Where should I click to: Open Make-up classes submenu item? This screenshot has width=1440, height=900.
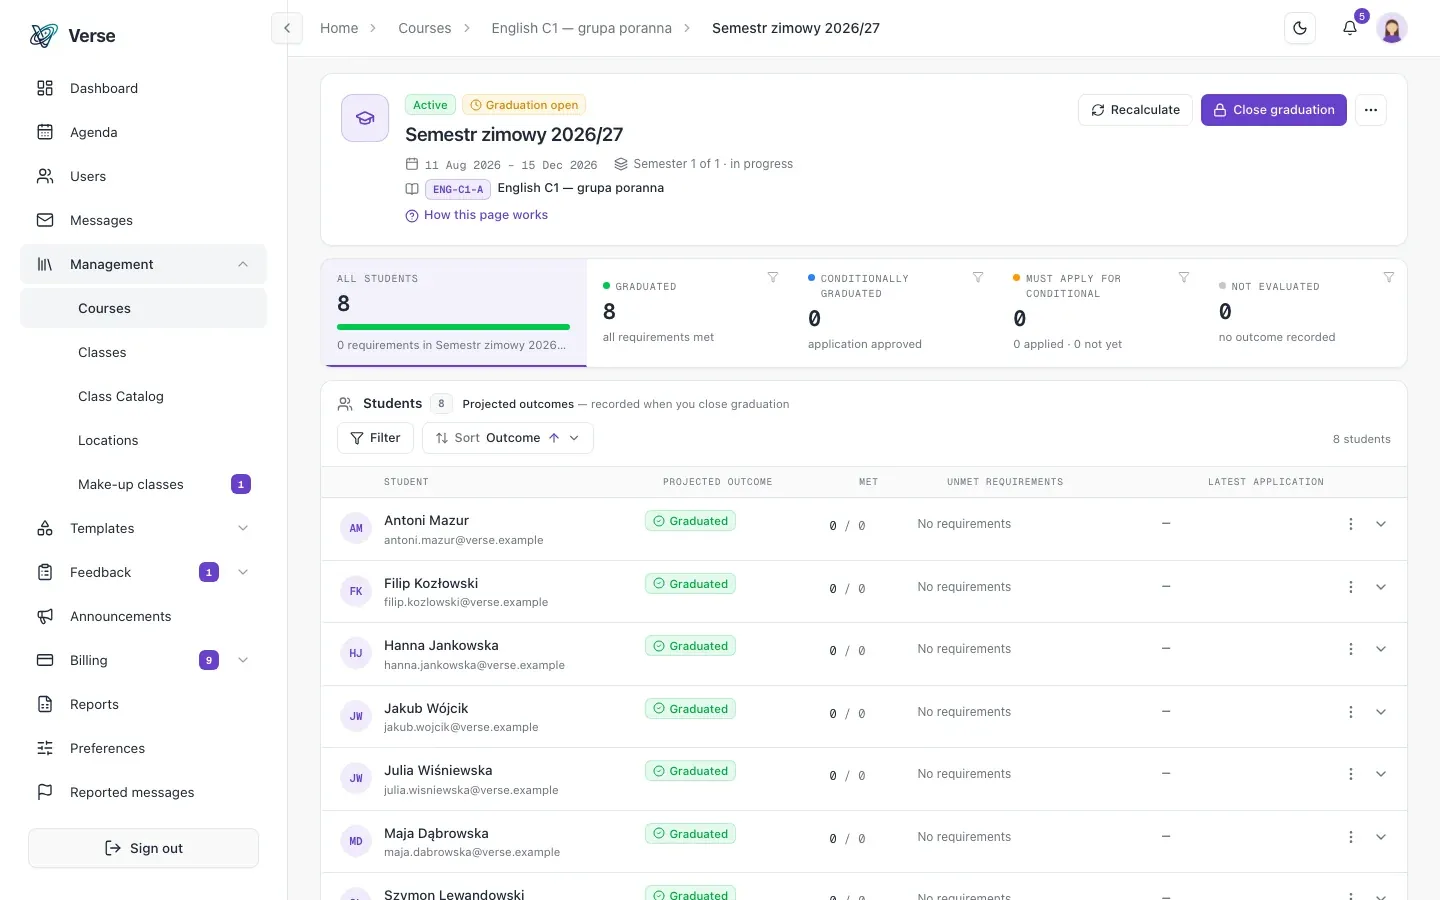(x=143, y=484)
